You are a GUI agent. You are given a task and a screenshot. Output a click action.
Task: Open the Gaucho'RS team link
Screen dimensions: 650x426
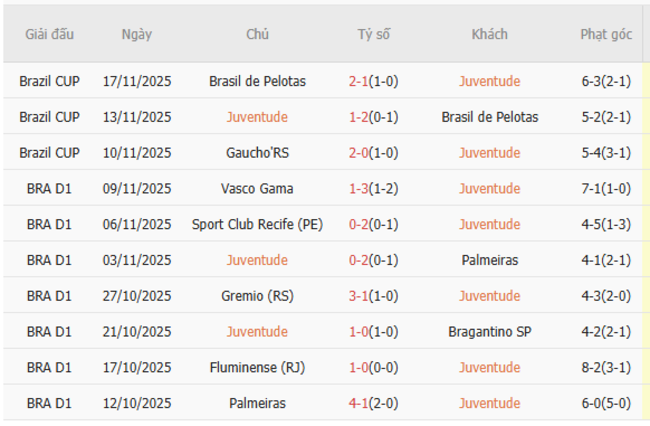tap(257, 153)
